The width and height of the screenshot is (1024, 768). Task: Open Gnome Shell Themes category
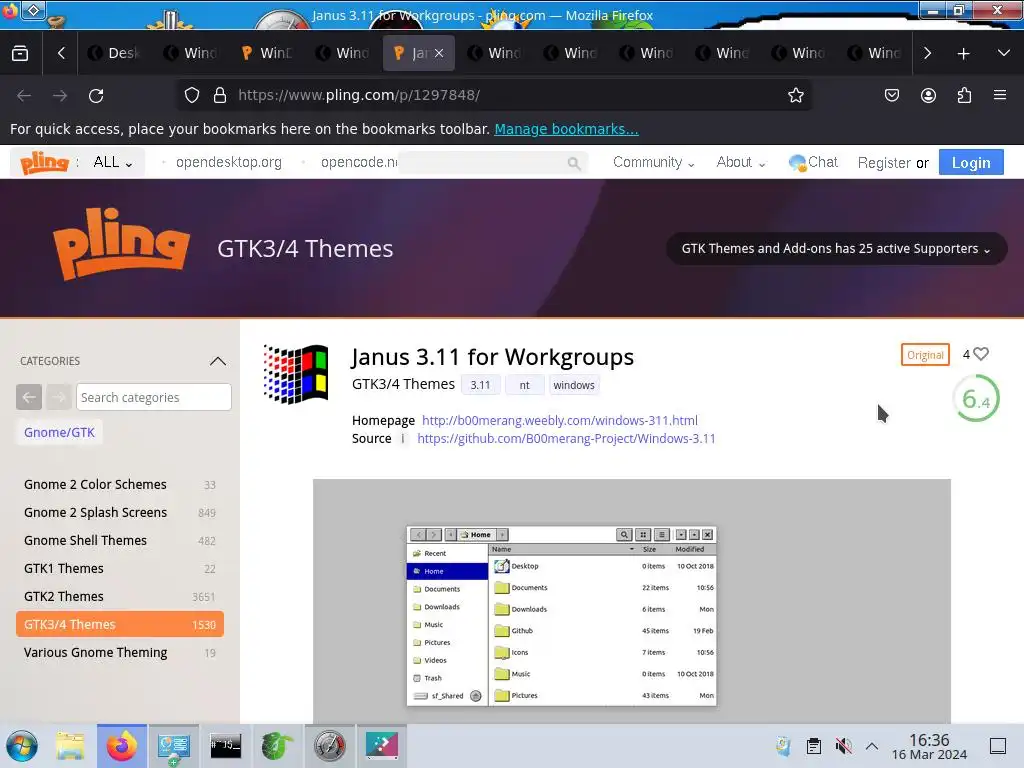120,541
